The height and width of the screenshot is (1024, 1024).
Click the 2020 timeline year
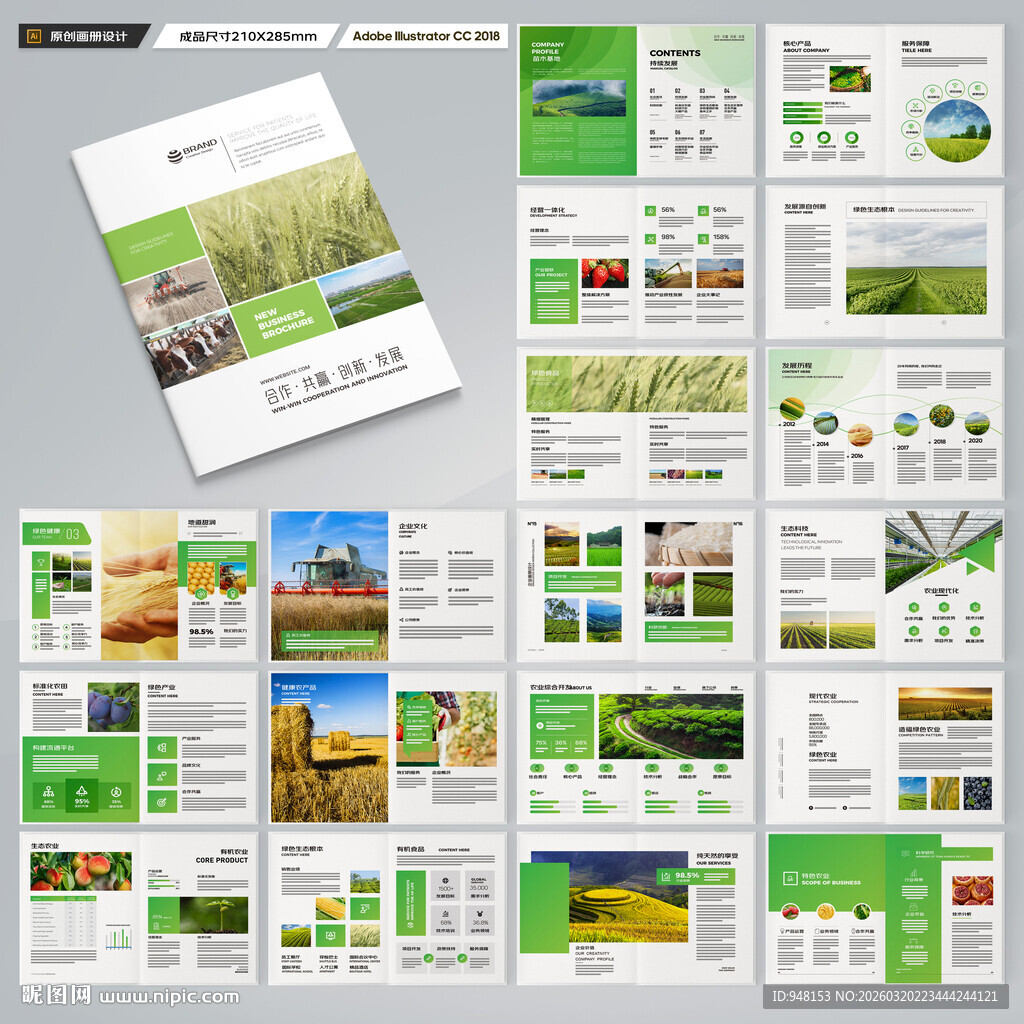click(x=975, y=441)
